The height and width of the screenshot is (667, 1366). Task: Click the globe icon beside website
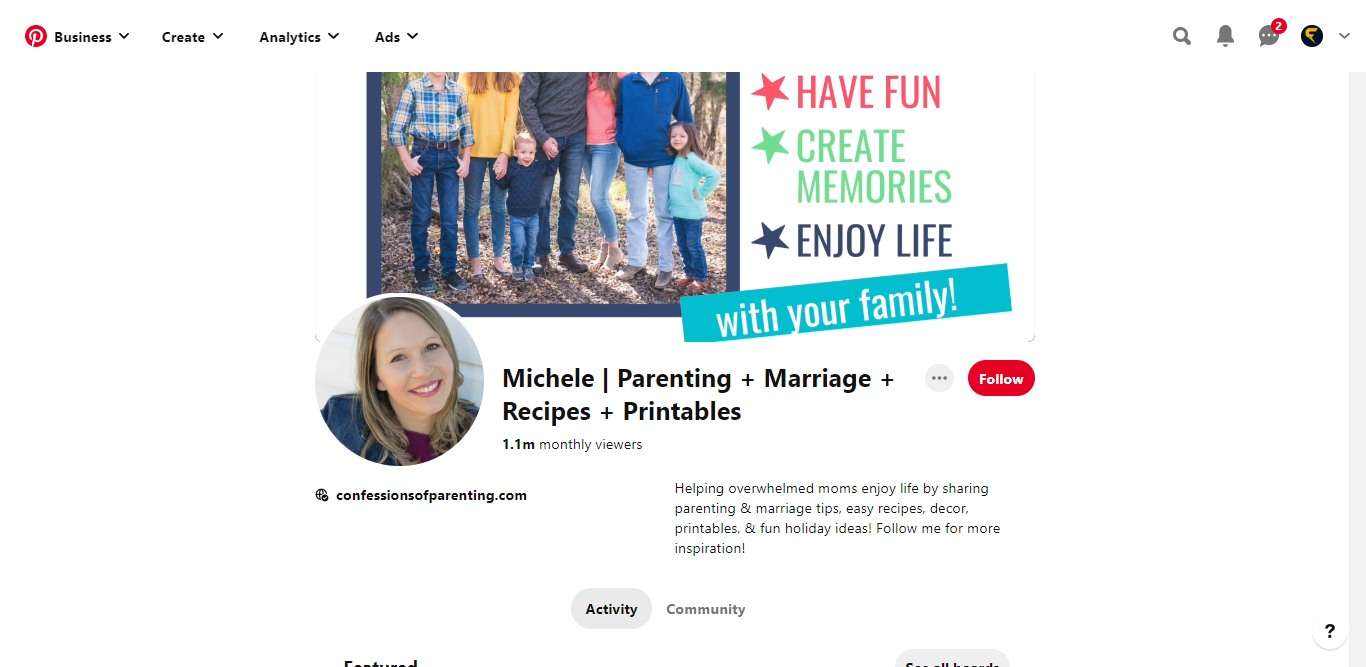click(x=322, y=495)
